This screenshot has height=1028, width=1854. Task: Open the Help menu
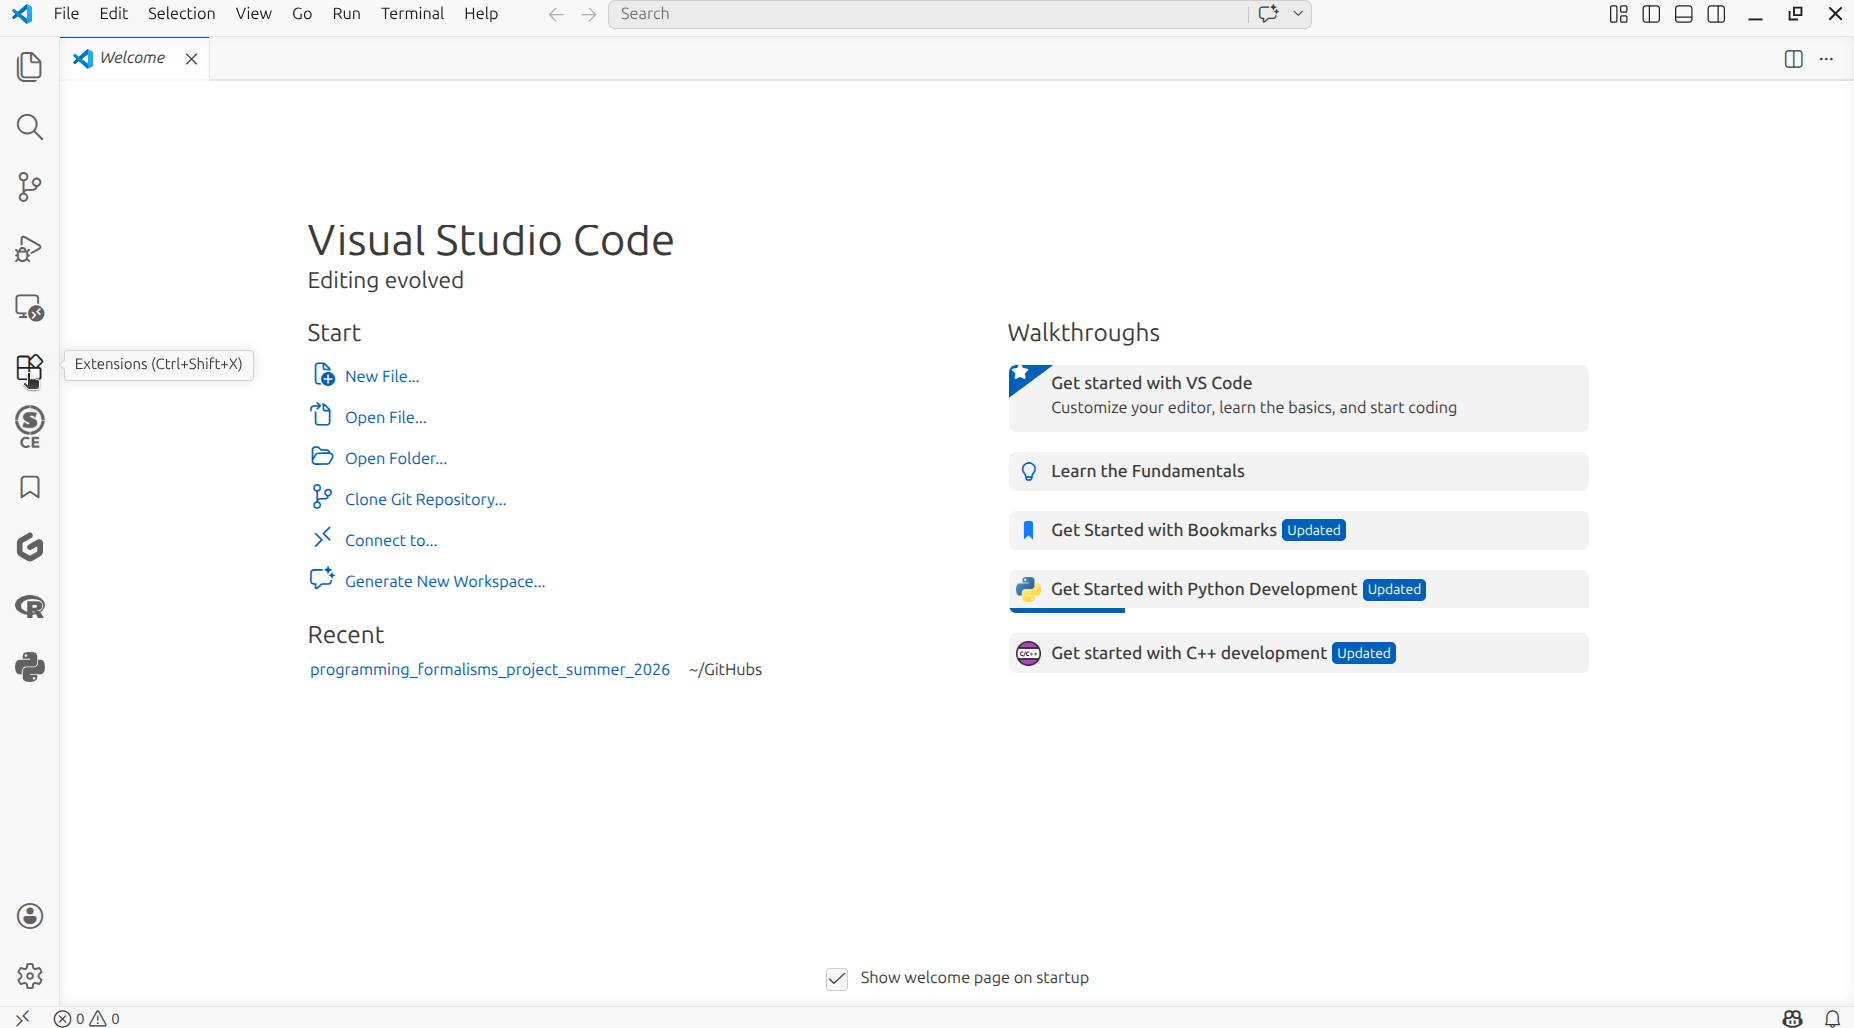[x=481, y=14]
